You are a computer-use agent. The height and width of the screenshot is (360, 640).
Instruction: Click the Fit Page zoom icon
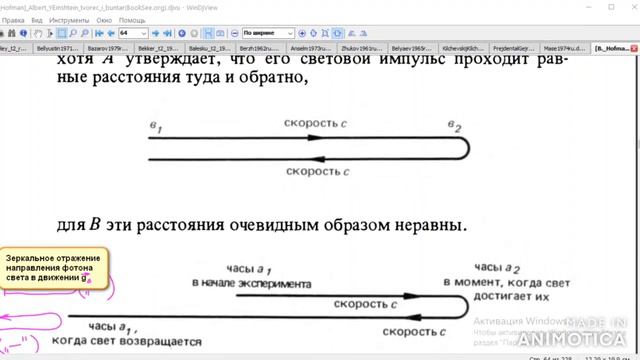pos(325,33)
